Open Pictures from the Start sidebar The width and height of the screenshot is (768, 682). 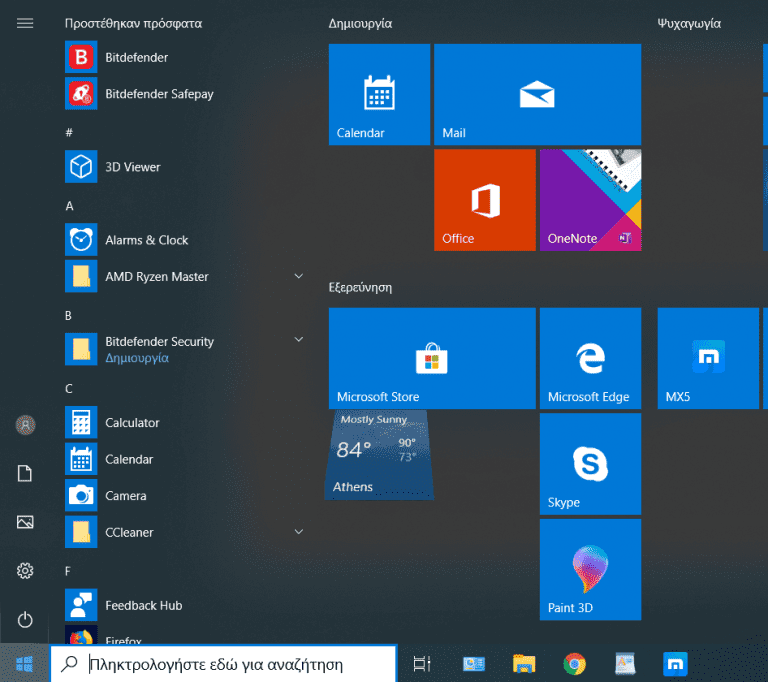(x=25, y=522)
